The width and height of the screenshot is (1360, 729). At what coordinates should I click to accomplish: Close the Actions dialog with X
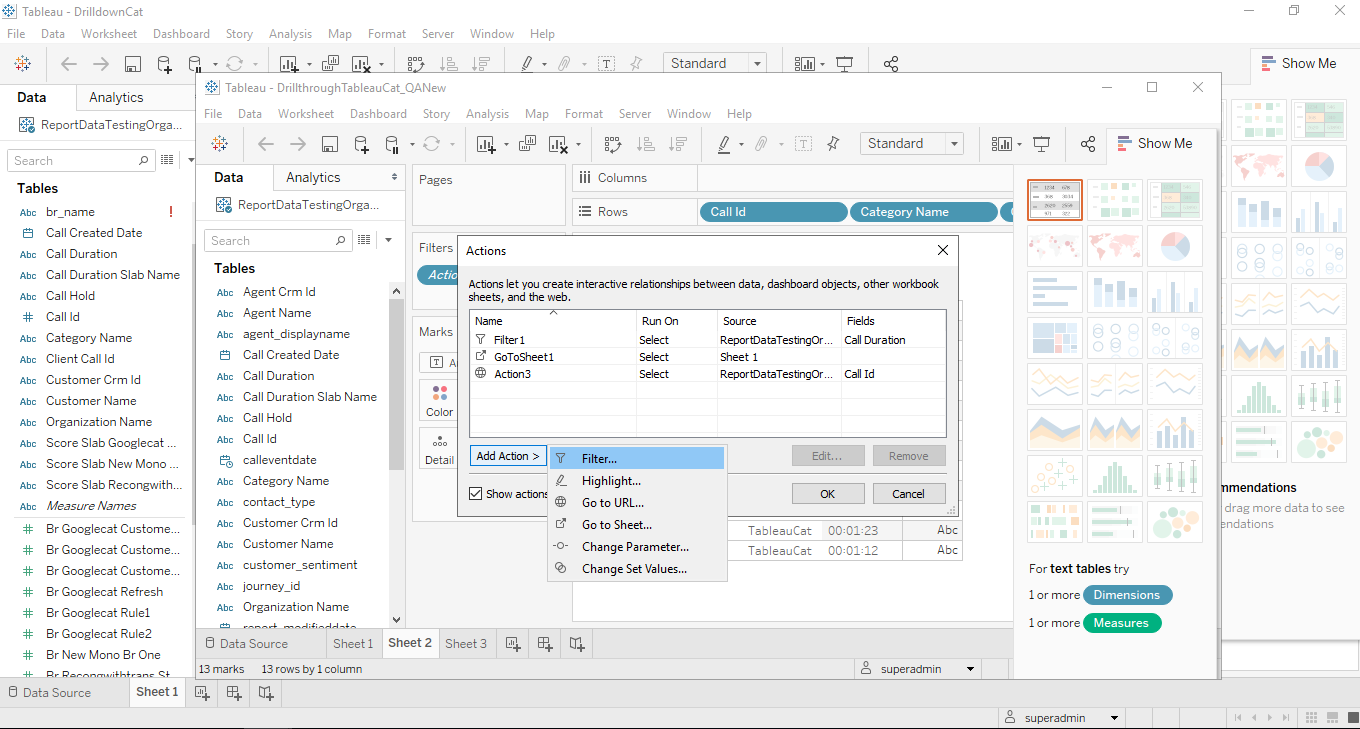(x=943, y=250)
